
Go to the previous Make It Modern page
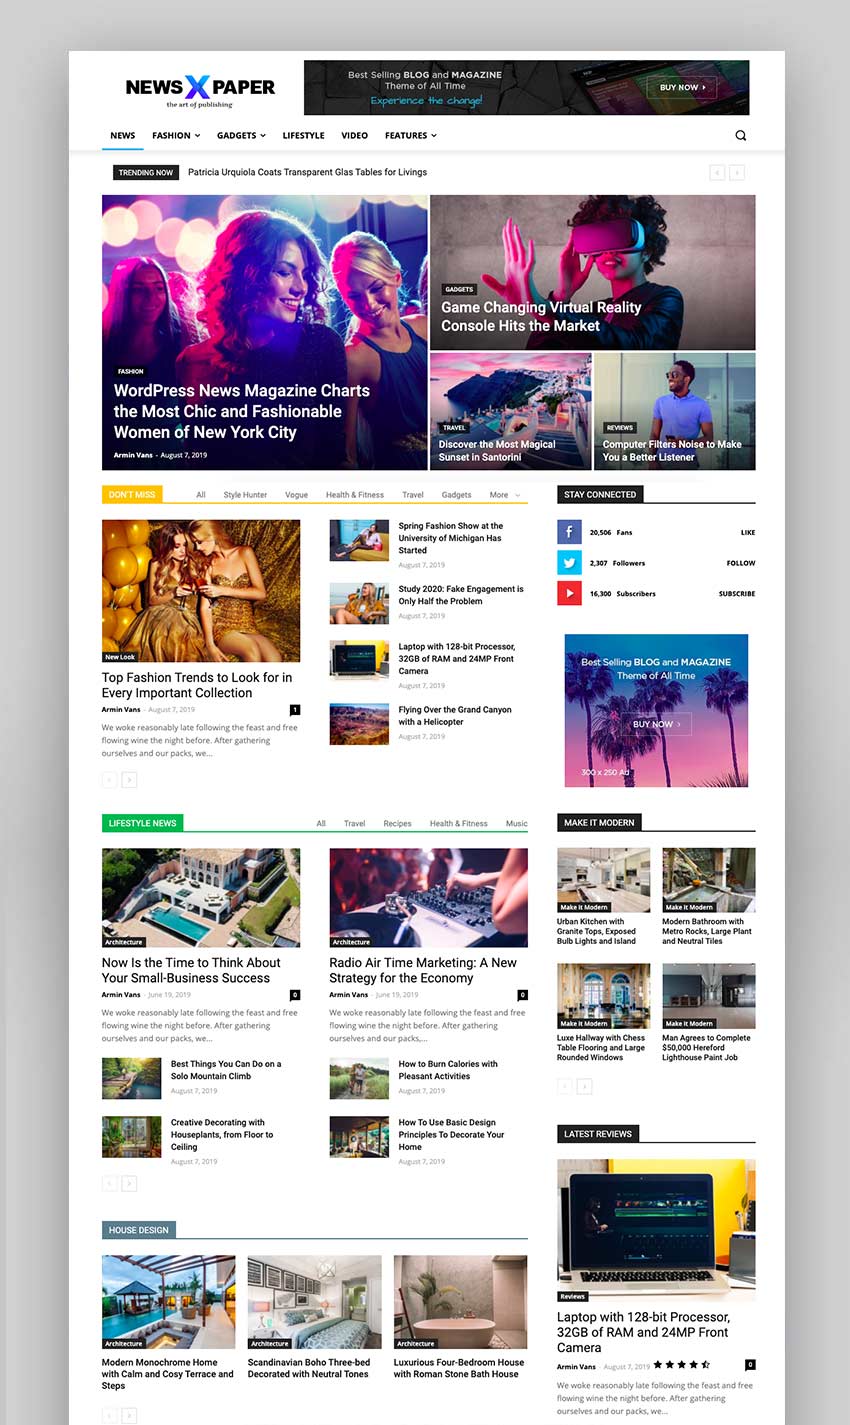pyautogui.click(x=565, y=1086)
